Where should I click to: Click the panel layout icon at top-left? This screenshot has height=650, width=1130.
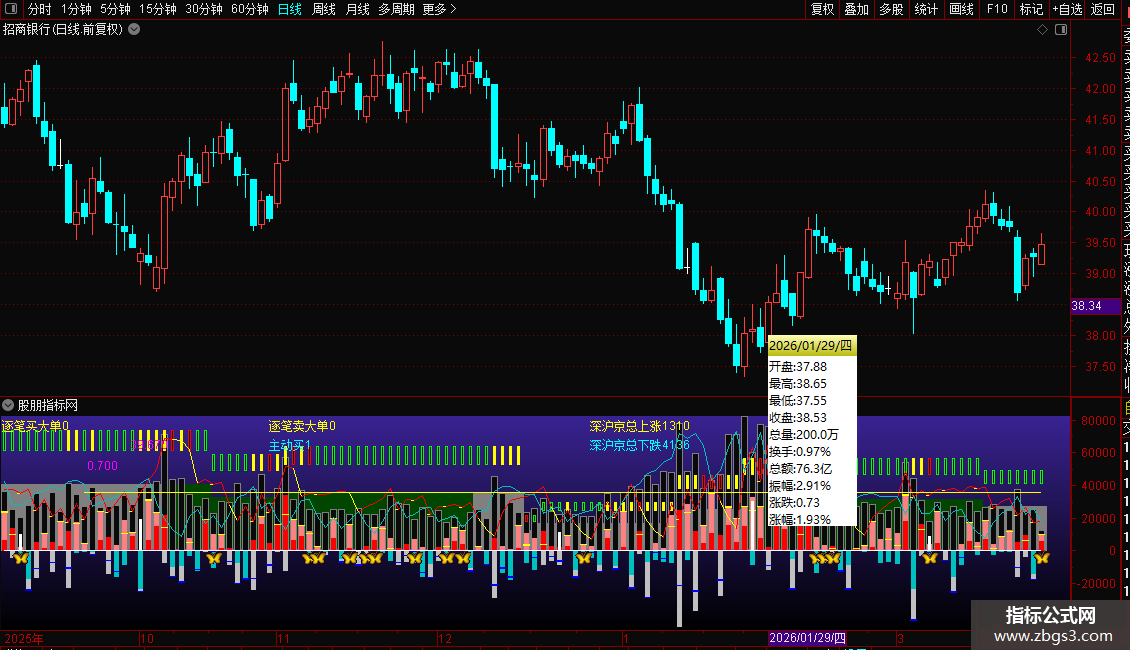11,9
